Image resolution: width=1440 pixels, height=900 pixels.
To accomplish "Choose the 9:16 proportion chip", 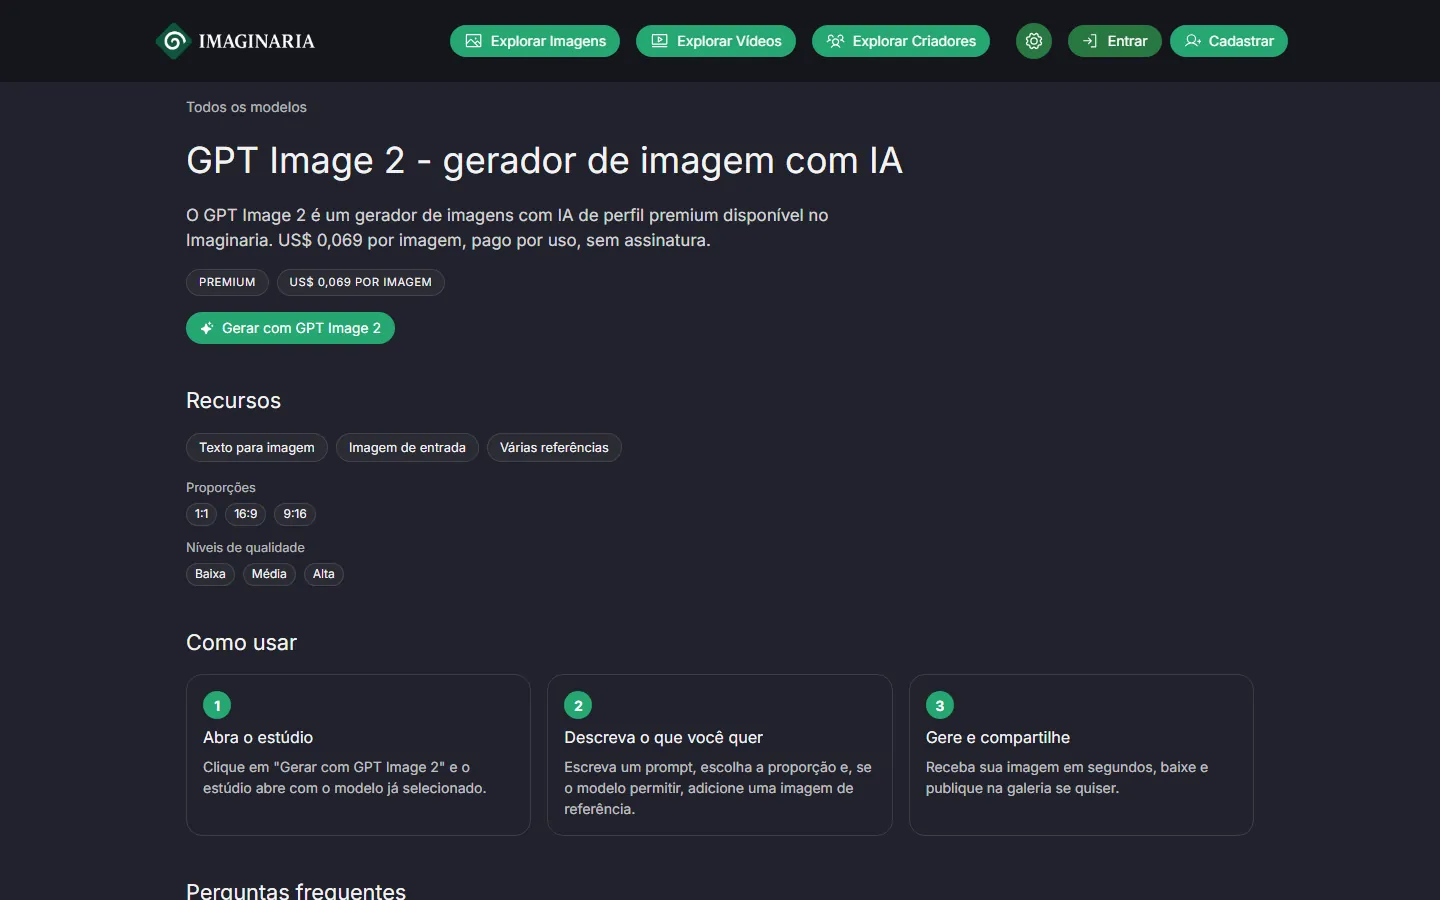I will point(295,514).
